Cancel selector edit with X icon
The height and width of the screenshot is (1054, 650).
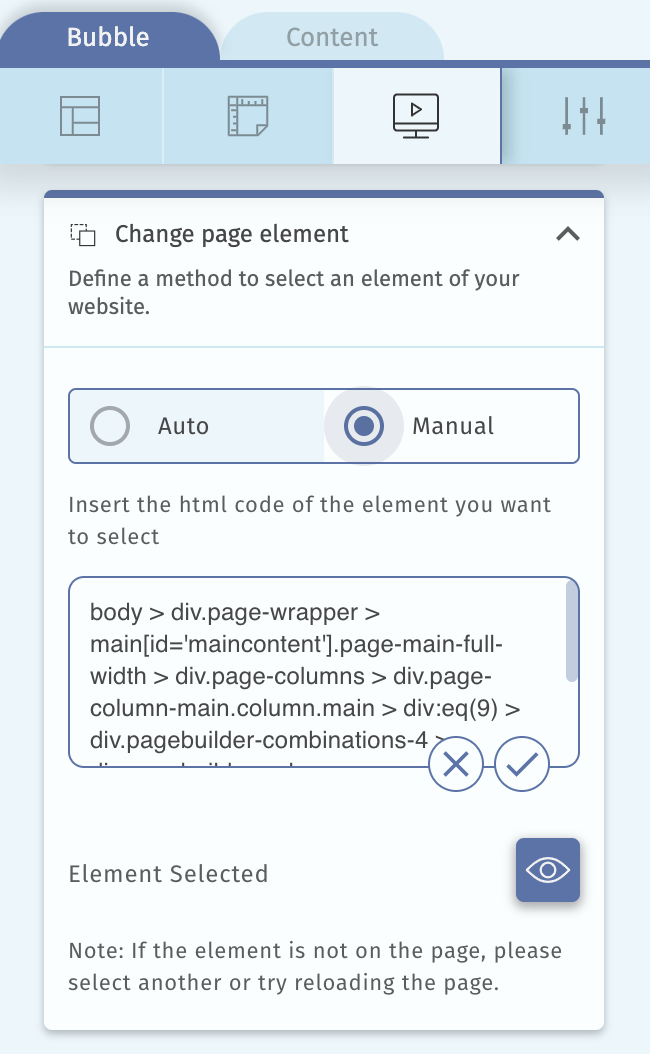(x=456, y=765)
